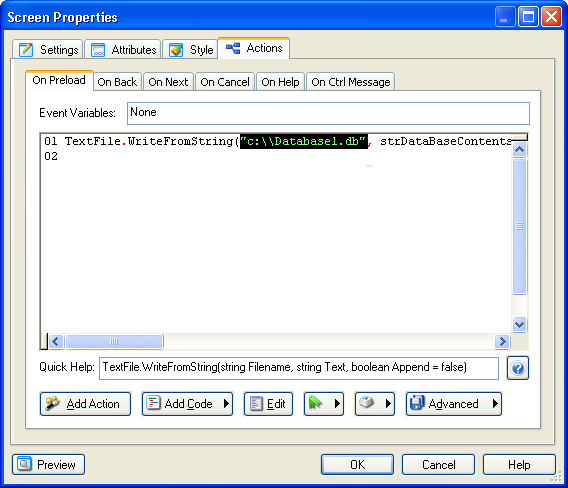Click the Quick Help text field

pos(299,368)
